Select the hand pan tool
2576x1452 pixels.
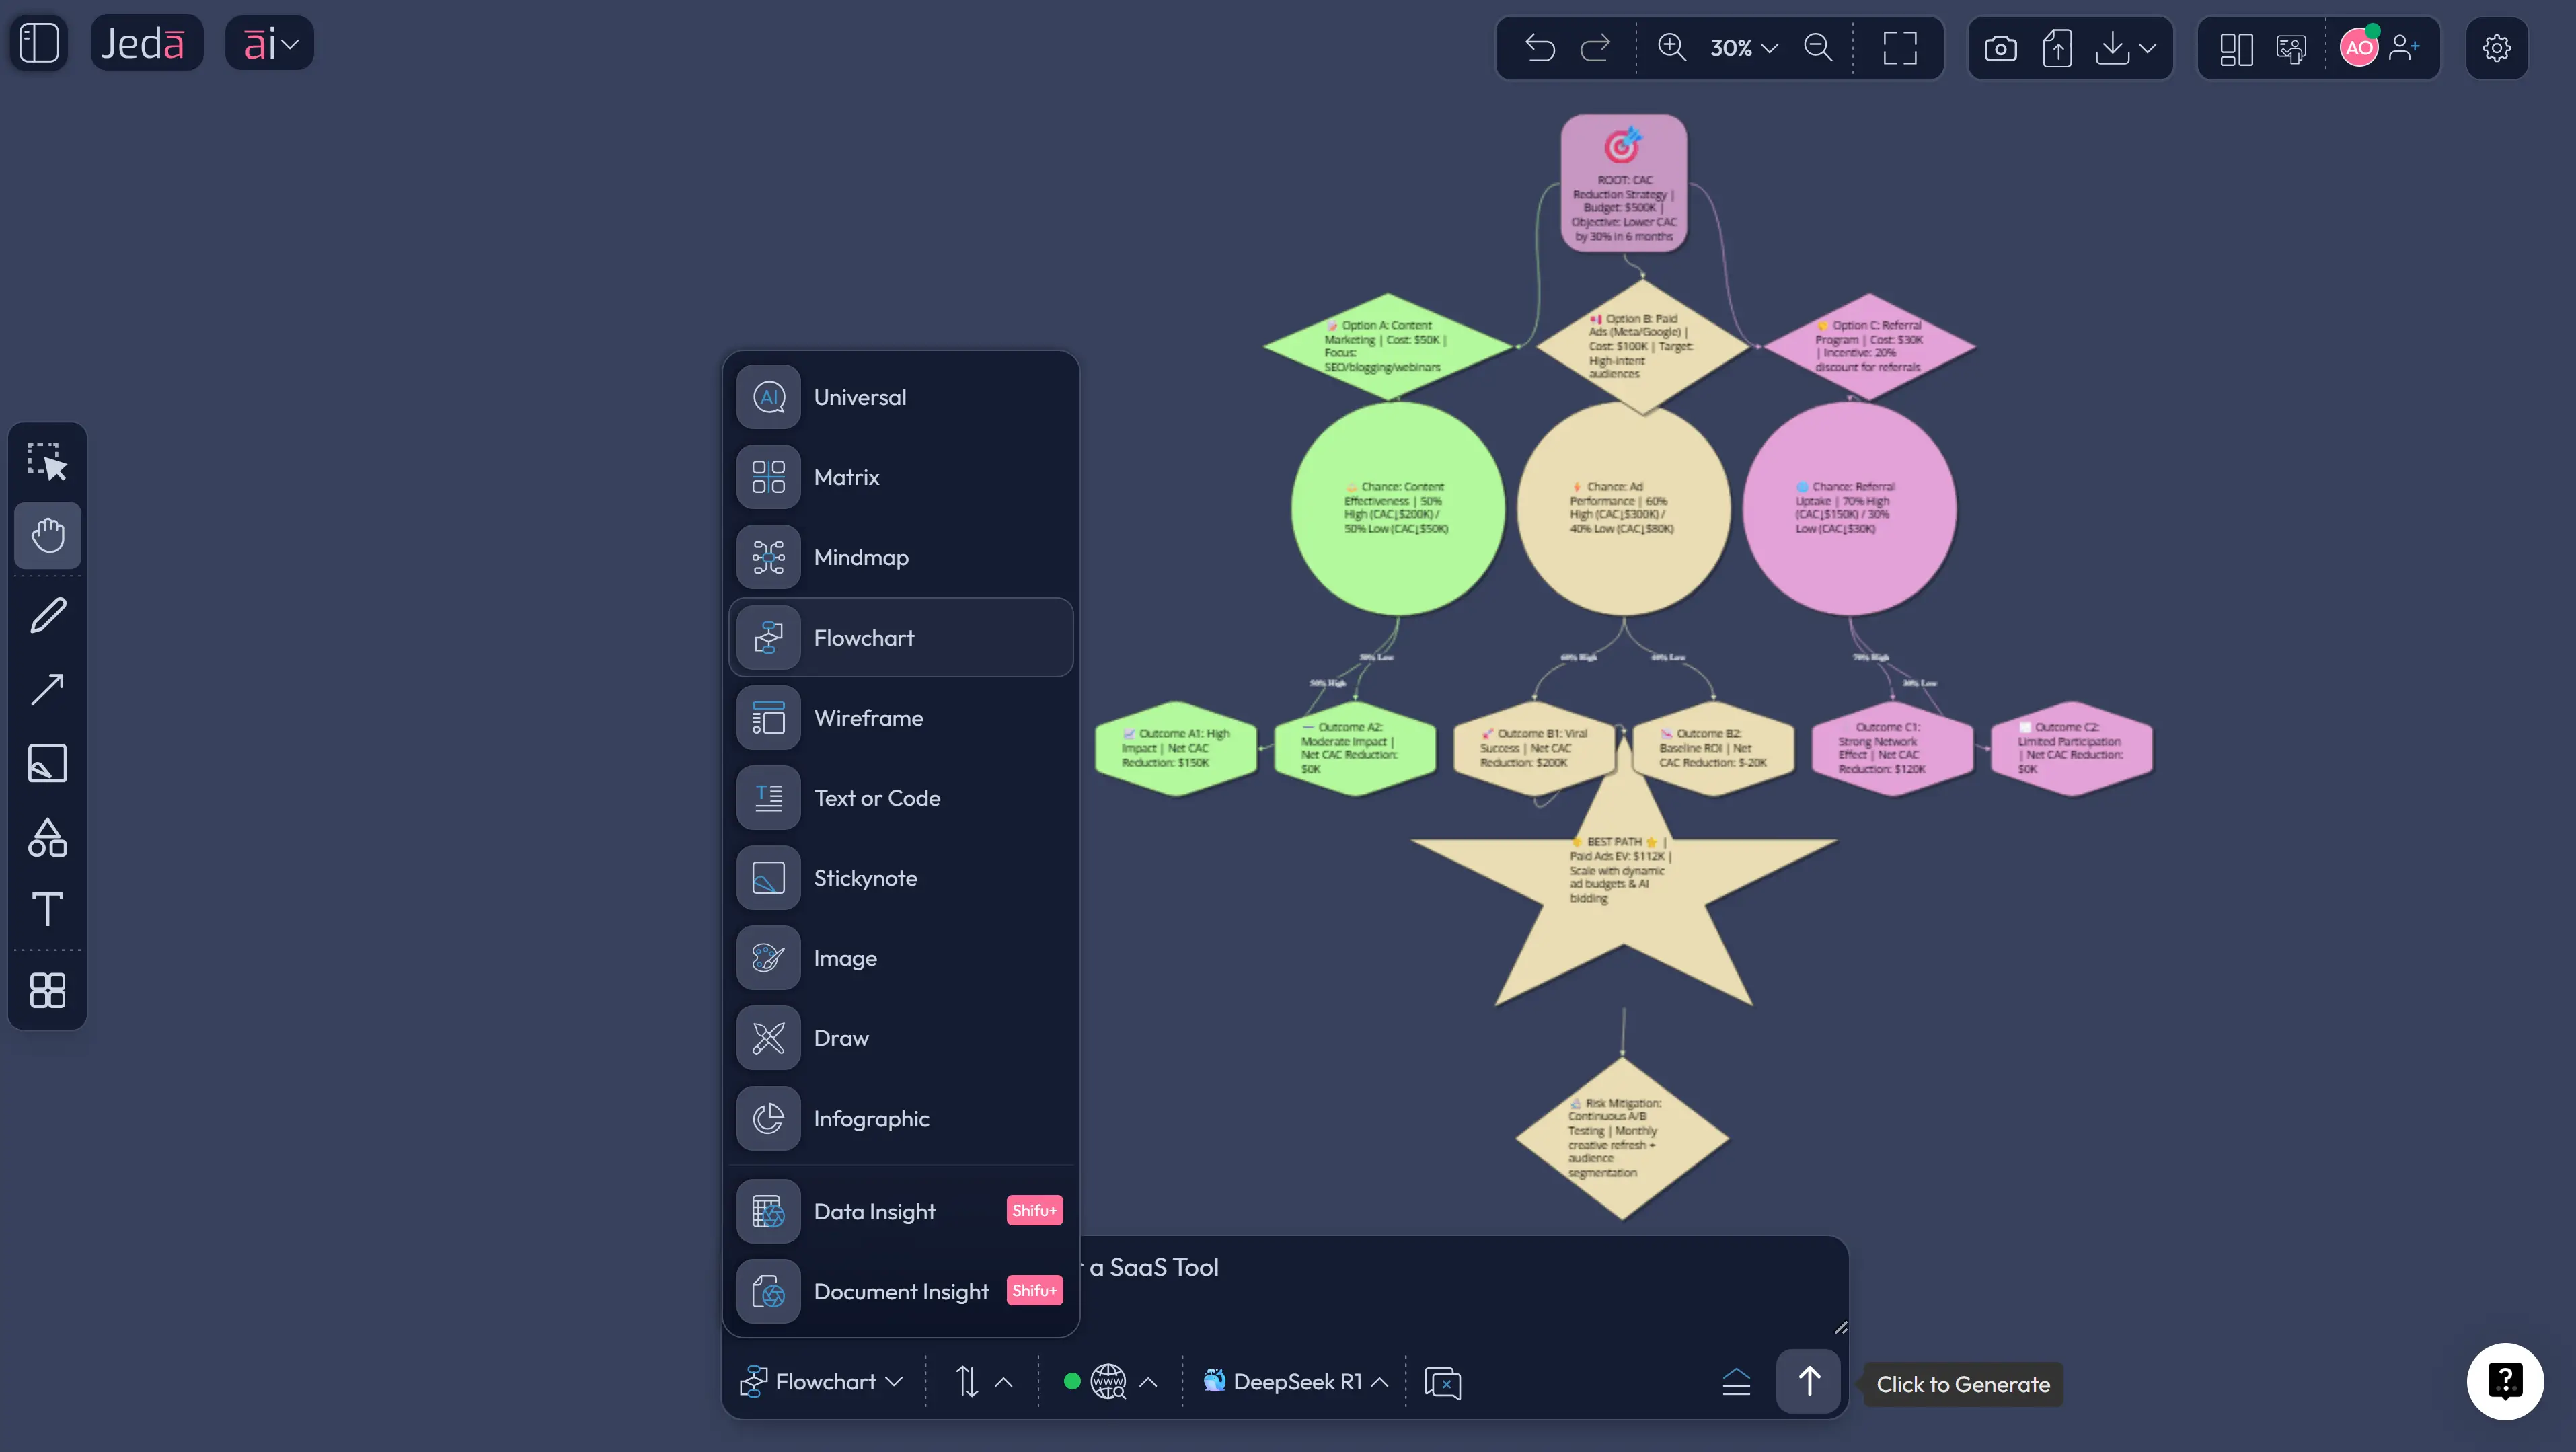pos(46,536)
